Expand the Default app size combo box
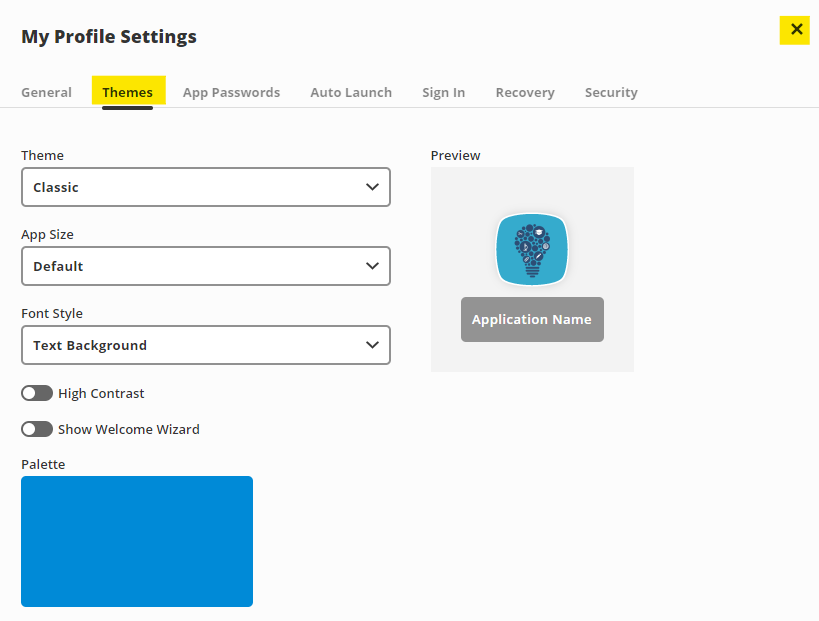Image resolution: width=819 pixels, height=621 pixels. click(x=205, y=266)
